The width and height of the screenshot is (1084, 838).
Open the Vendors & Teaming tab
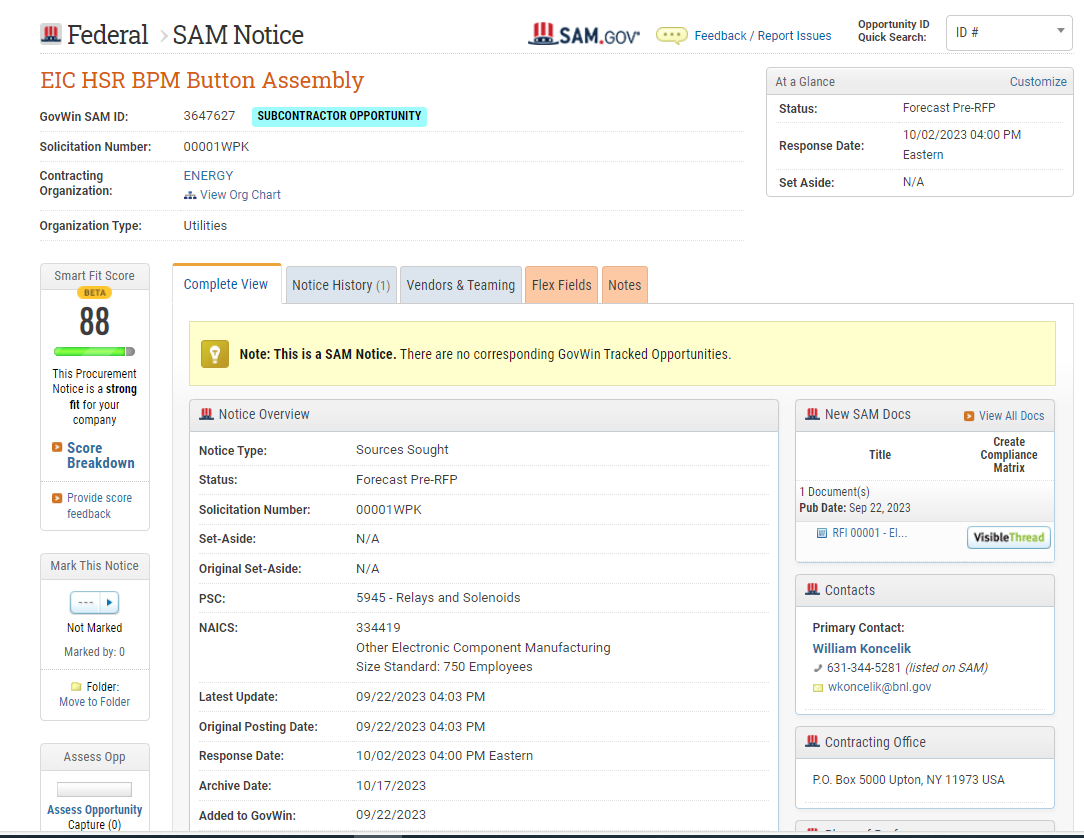[460, 285]
